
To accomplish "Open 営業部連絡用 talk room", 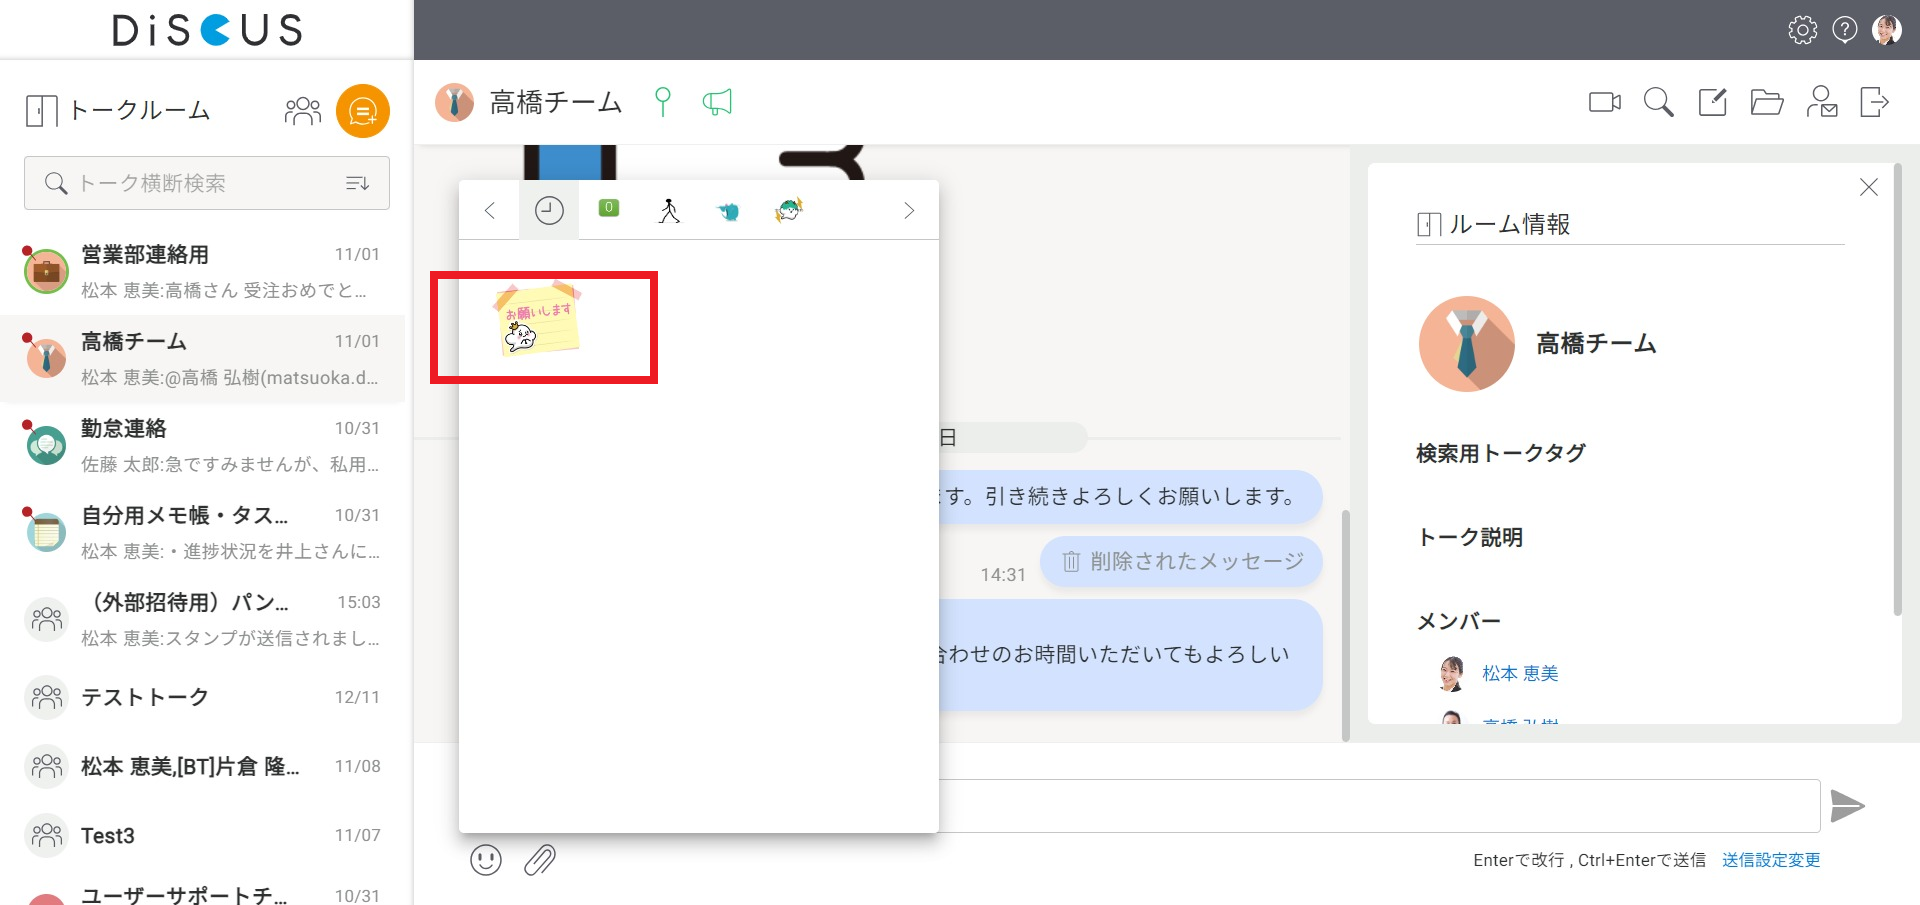I will coord(203,272).
